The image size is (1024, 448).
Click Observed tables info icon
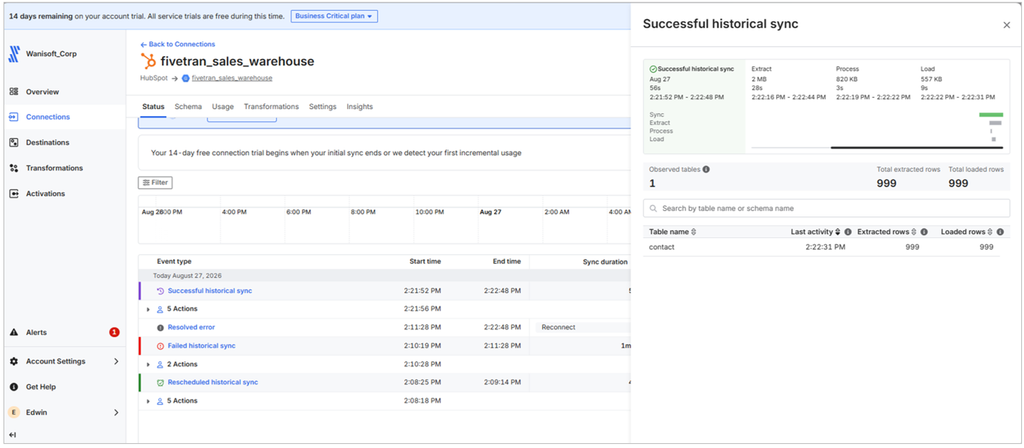point(706,169)
